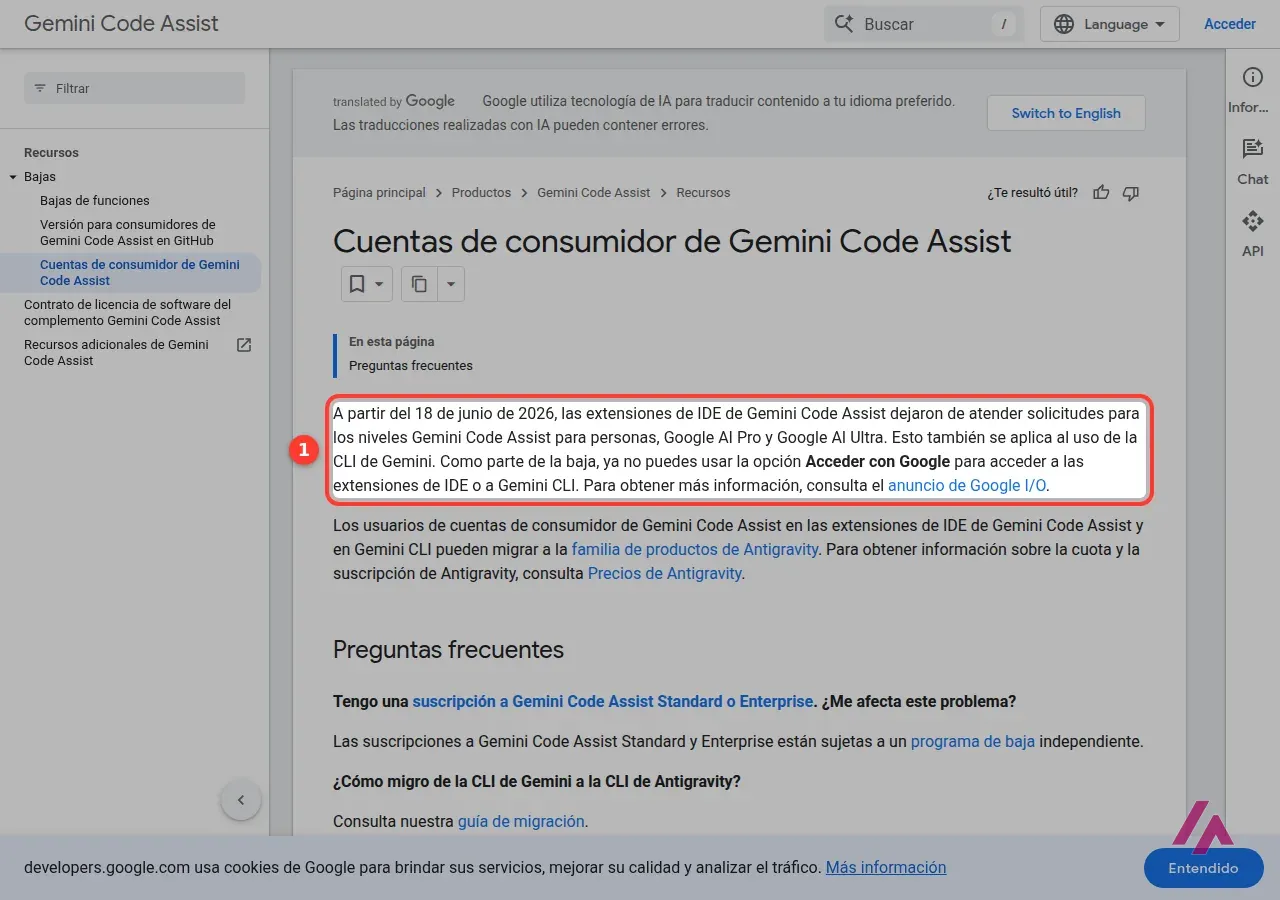This screenshot has width=1280, height=900.
Task: Open suscripción a Gemini Code Assist Standard link
Action: 613,702
